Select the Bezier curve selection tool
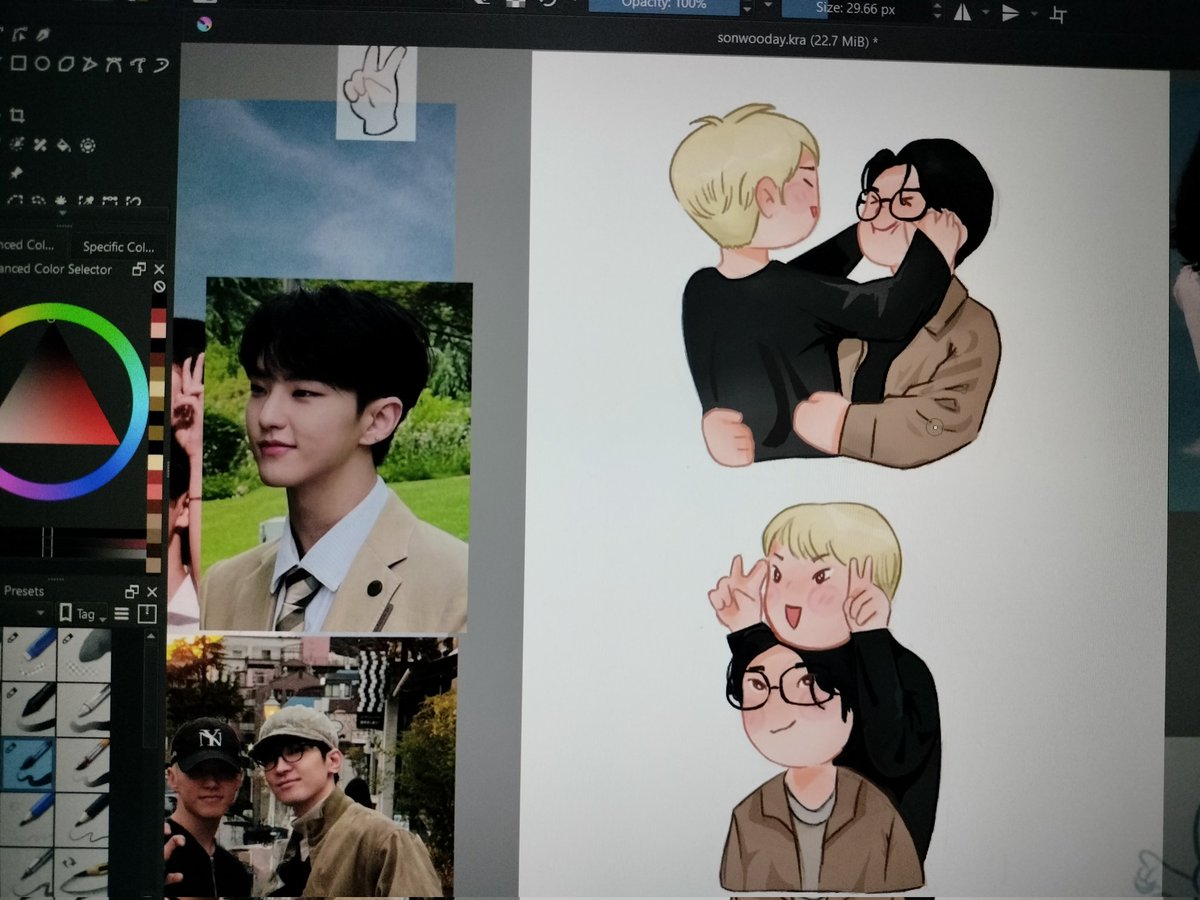The width and height of the screenshot is (1200, 900). tap(109, 201)
